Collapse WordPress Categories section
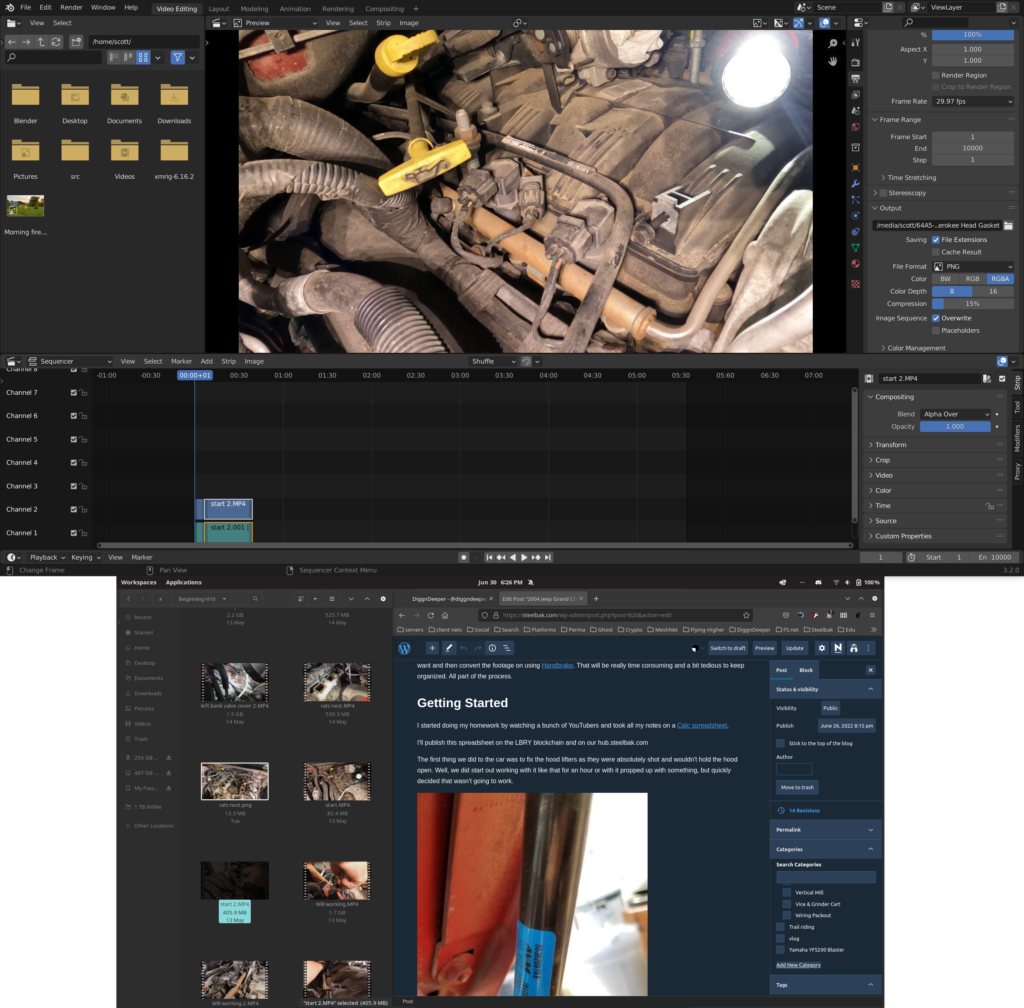 click(x=825, y=849)
